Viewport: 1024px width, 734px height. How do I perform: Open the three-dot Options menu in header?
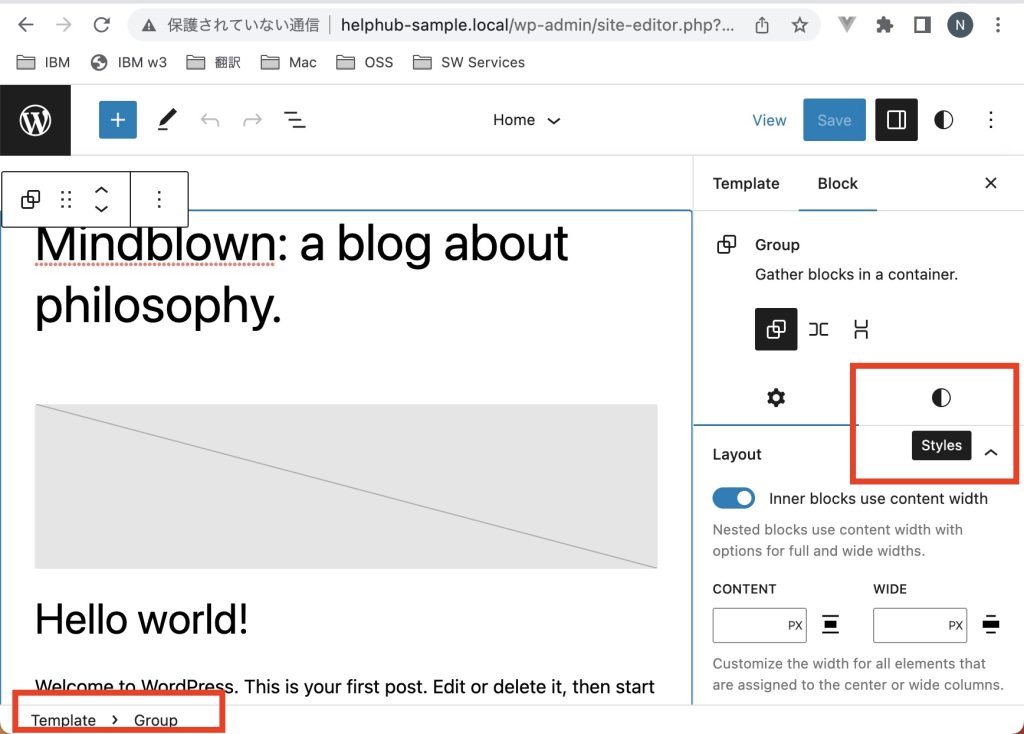click(990, 120)
